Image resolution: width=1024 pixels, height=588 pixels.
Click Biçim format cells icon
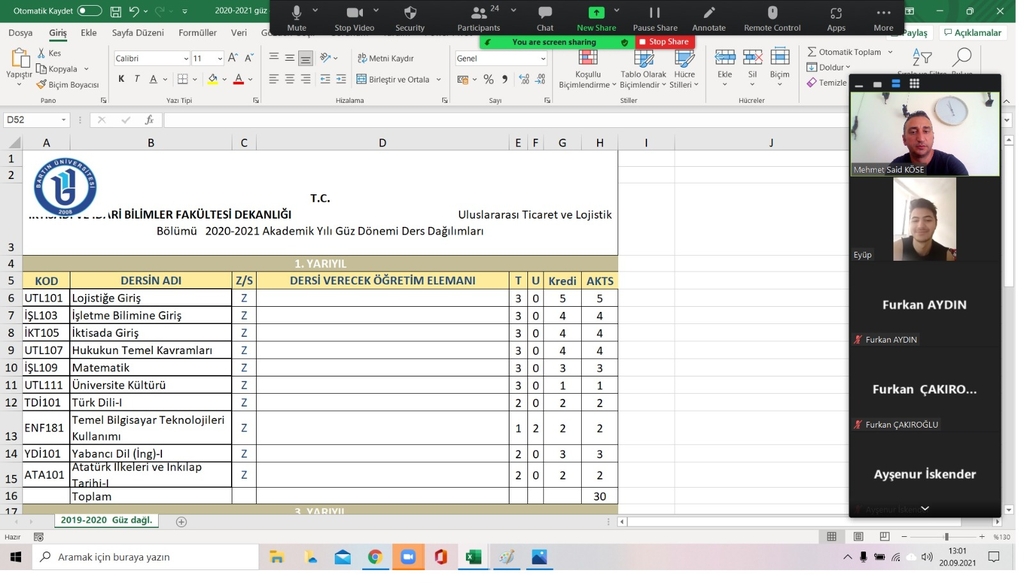pos(780,58)
